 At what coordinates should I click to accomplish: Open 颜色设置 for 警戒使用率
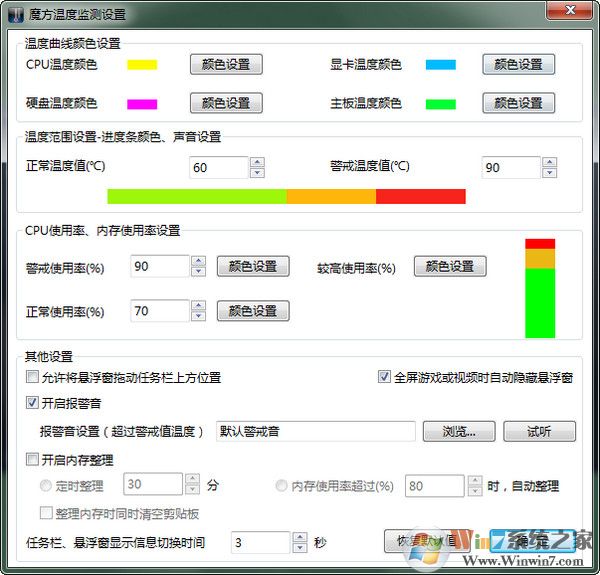[x=253, y=266]
